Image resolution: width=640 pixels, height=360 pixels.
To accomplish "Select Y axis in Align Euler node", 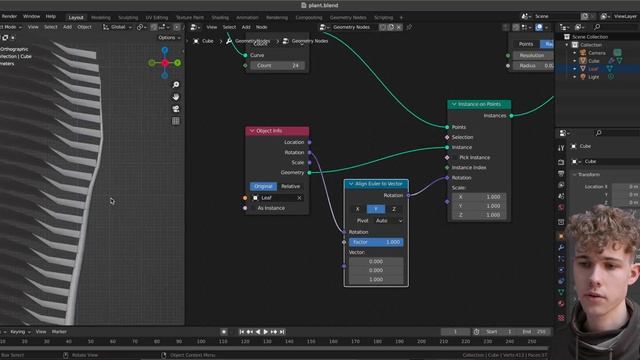I will point(376,209).
